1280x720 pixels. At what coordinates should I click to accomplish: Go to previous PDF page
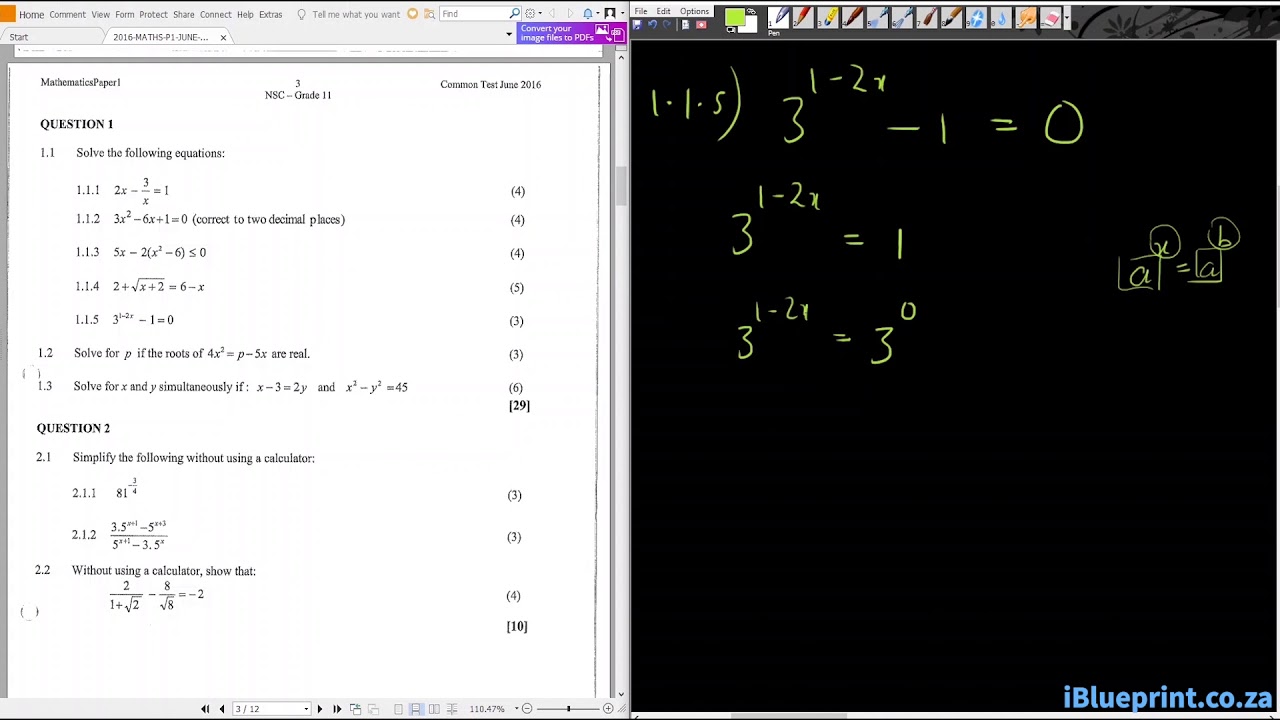tap(222, 709)
